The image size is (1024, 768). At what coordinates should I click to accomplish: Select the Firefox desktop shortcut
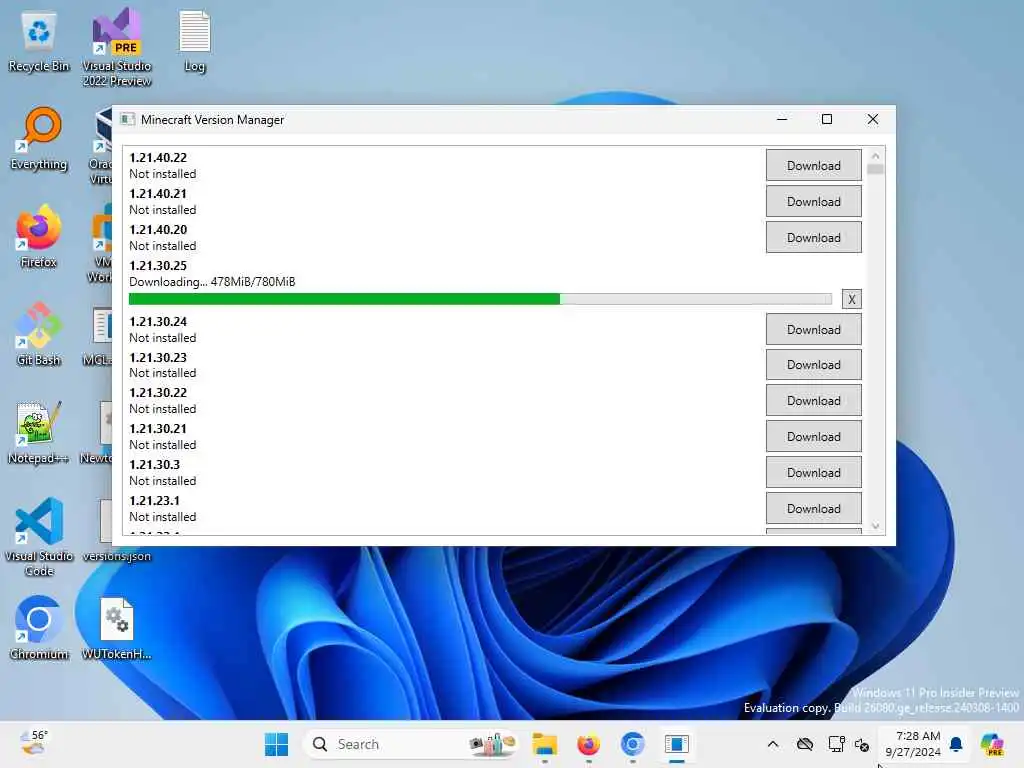coord(39,237)
